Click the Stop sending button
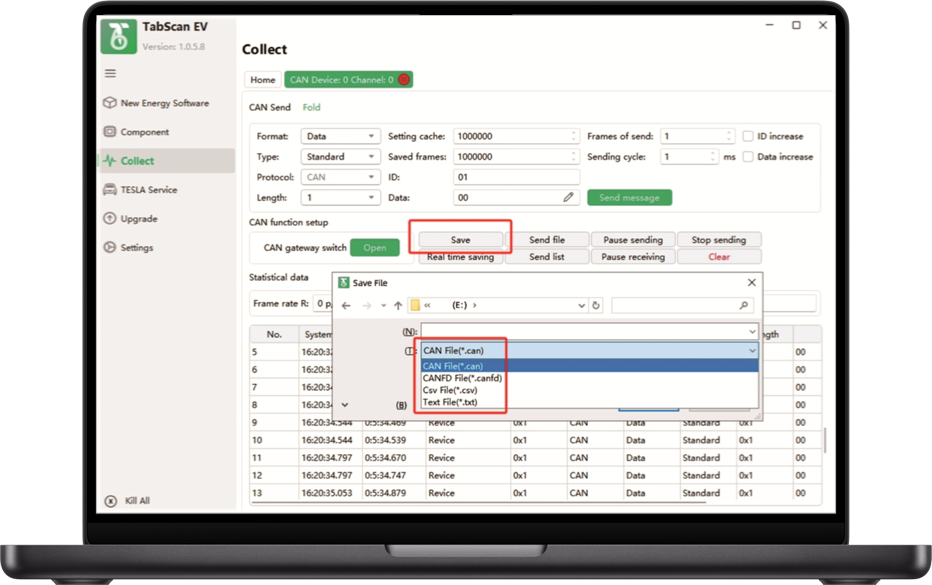This screenshot has height=585, width=932. [719, 240]
